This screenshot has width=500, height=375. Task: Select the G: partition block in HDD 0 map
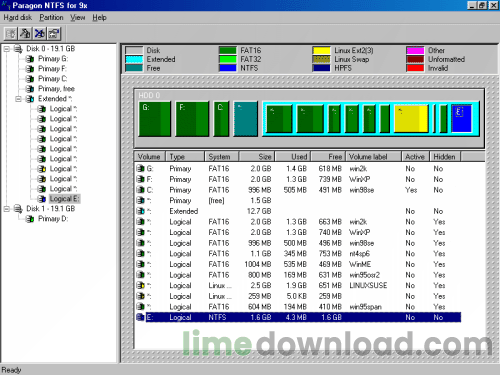(x=155, y=119)
